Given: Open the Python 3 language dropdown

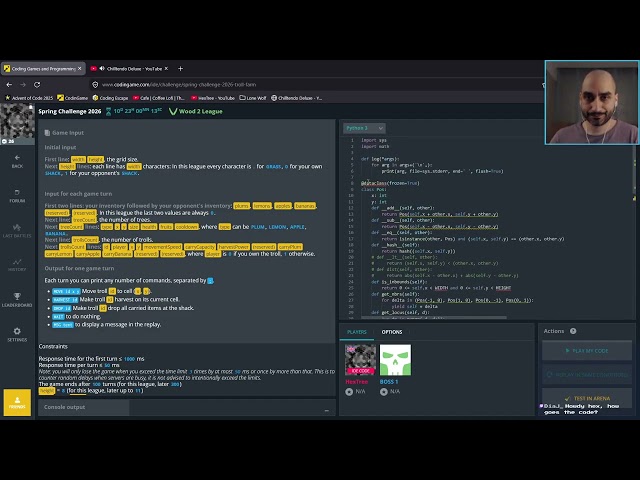Looking at the screenshot, I should [x=364, y=128].
